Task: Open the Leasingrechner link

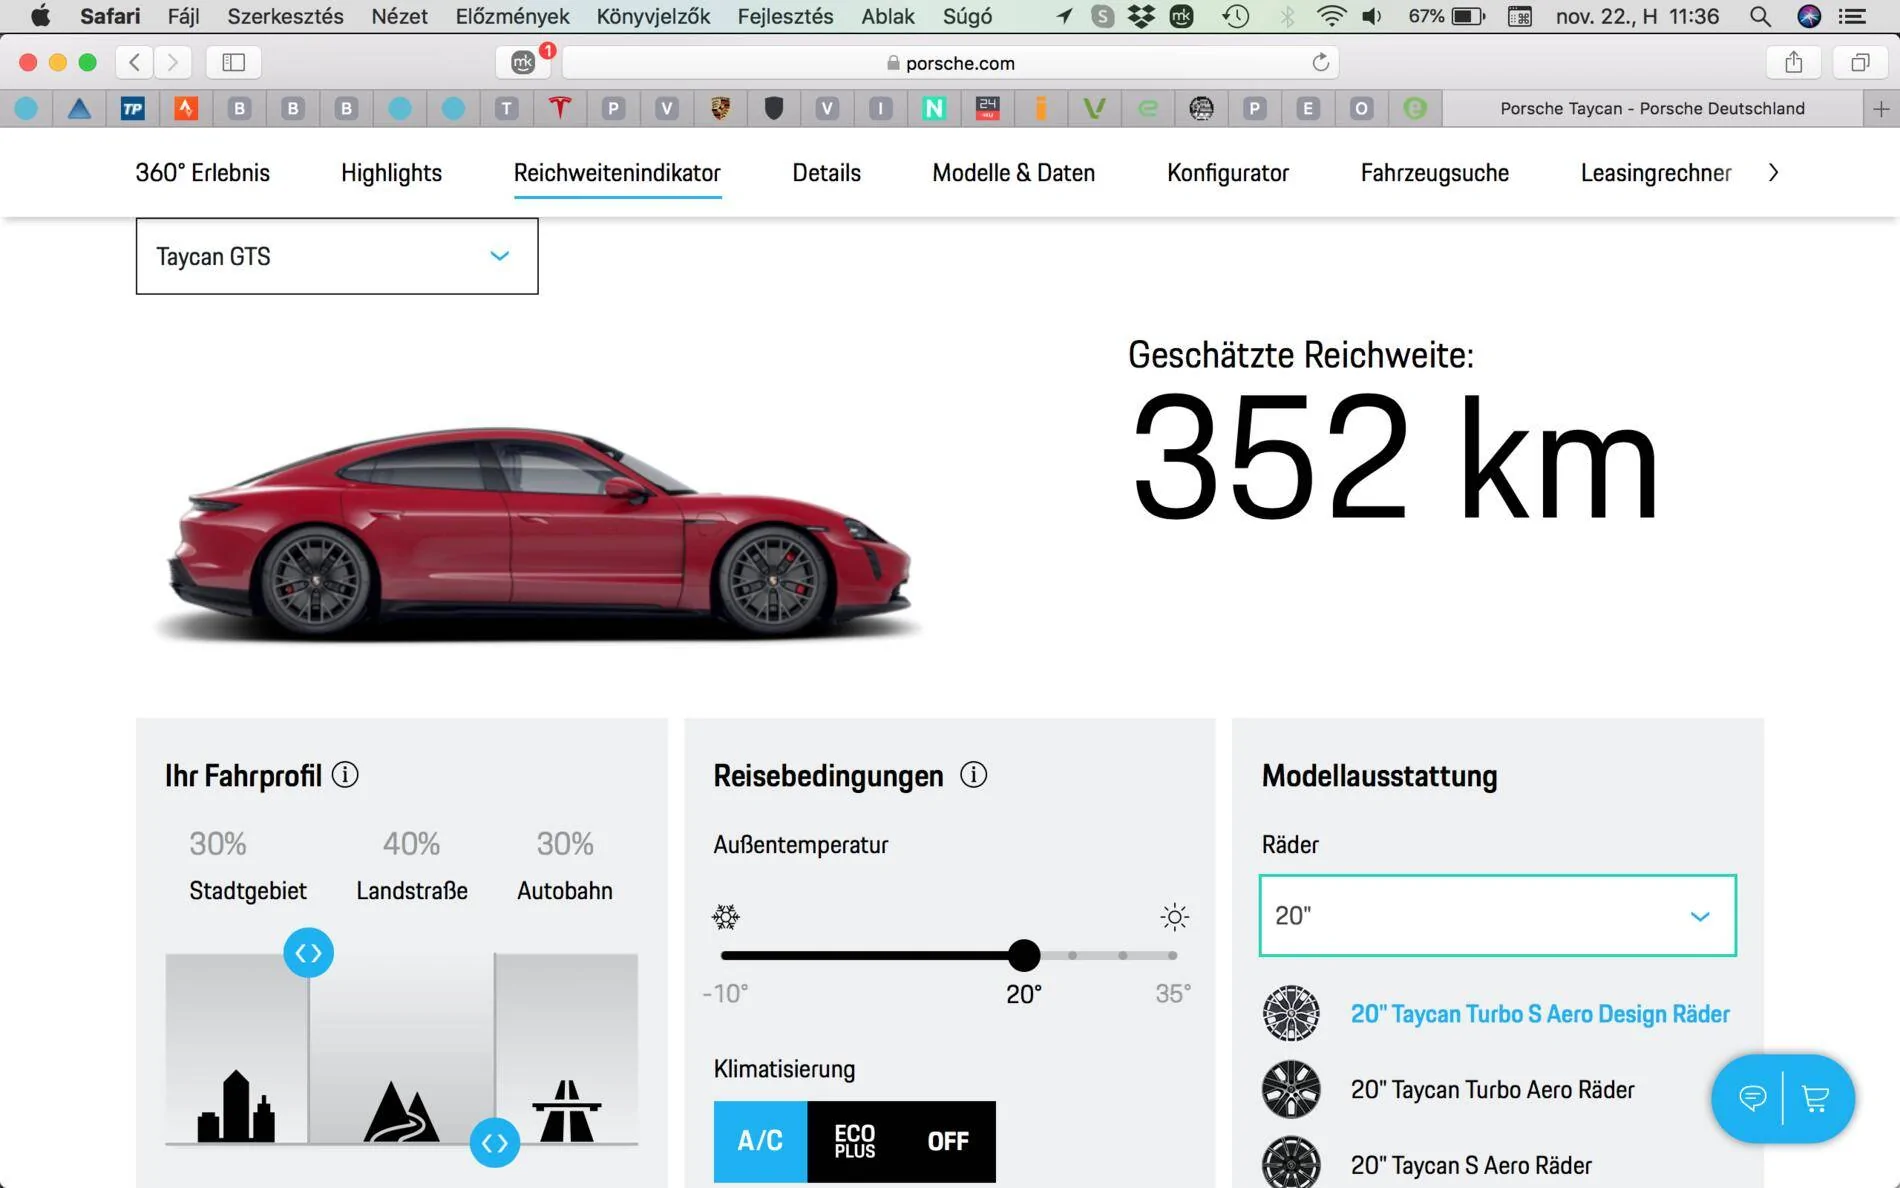Action: tap(1656, 172)
